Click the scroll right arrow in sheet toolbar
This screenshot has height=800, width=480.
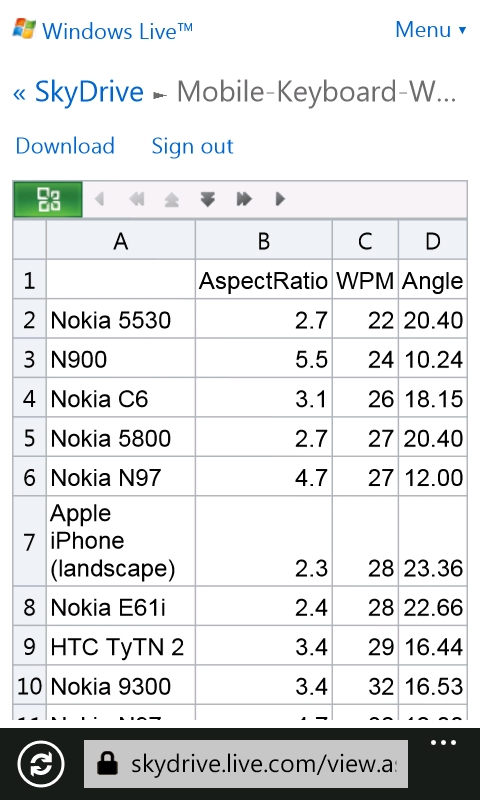click(280, 199)
